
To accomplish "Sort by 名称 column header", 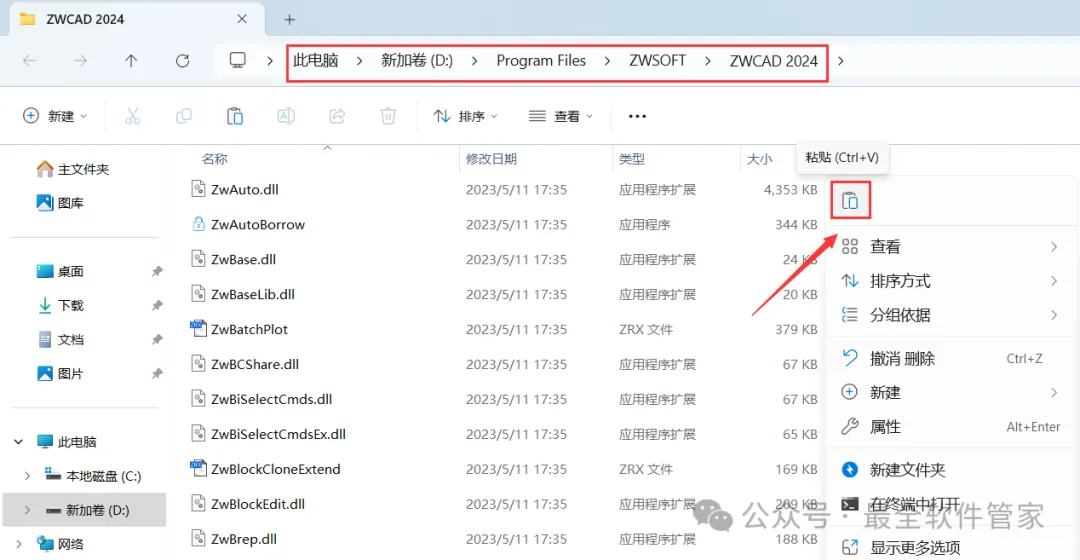I will (214, 159).
